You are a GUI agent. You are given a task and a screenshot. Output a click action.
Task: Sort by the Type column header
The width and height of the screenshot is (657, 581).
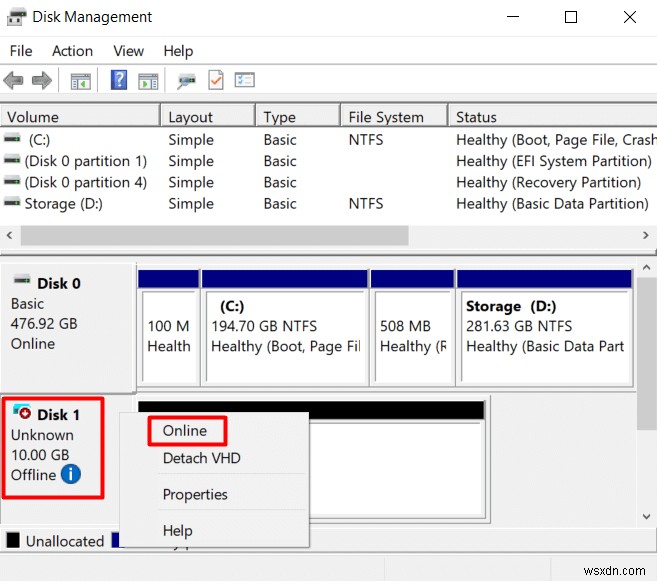point(298,116)
